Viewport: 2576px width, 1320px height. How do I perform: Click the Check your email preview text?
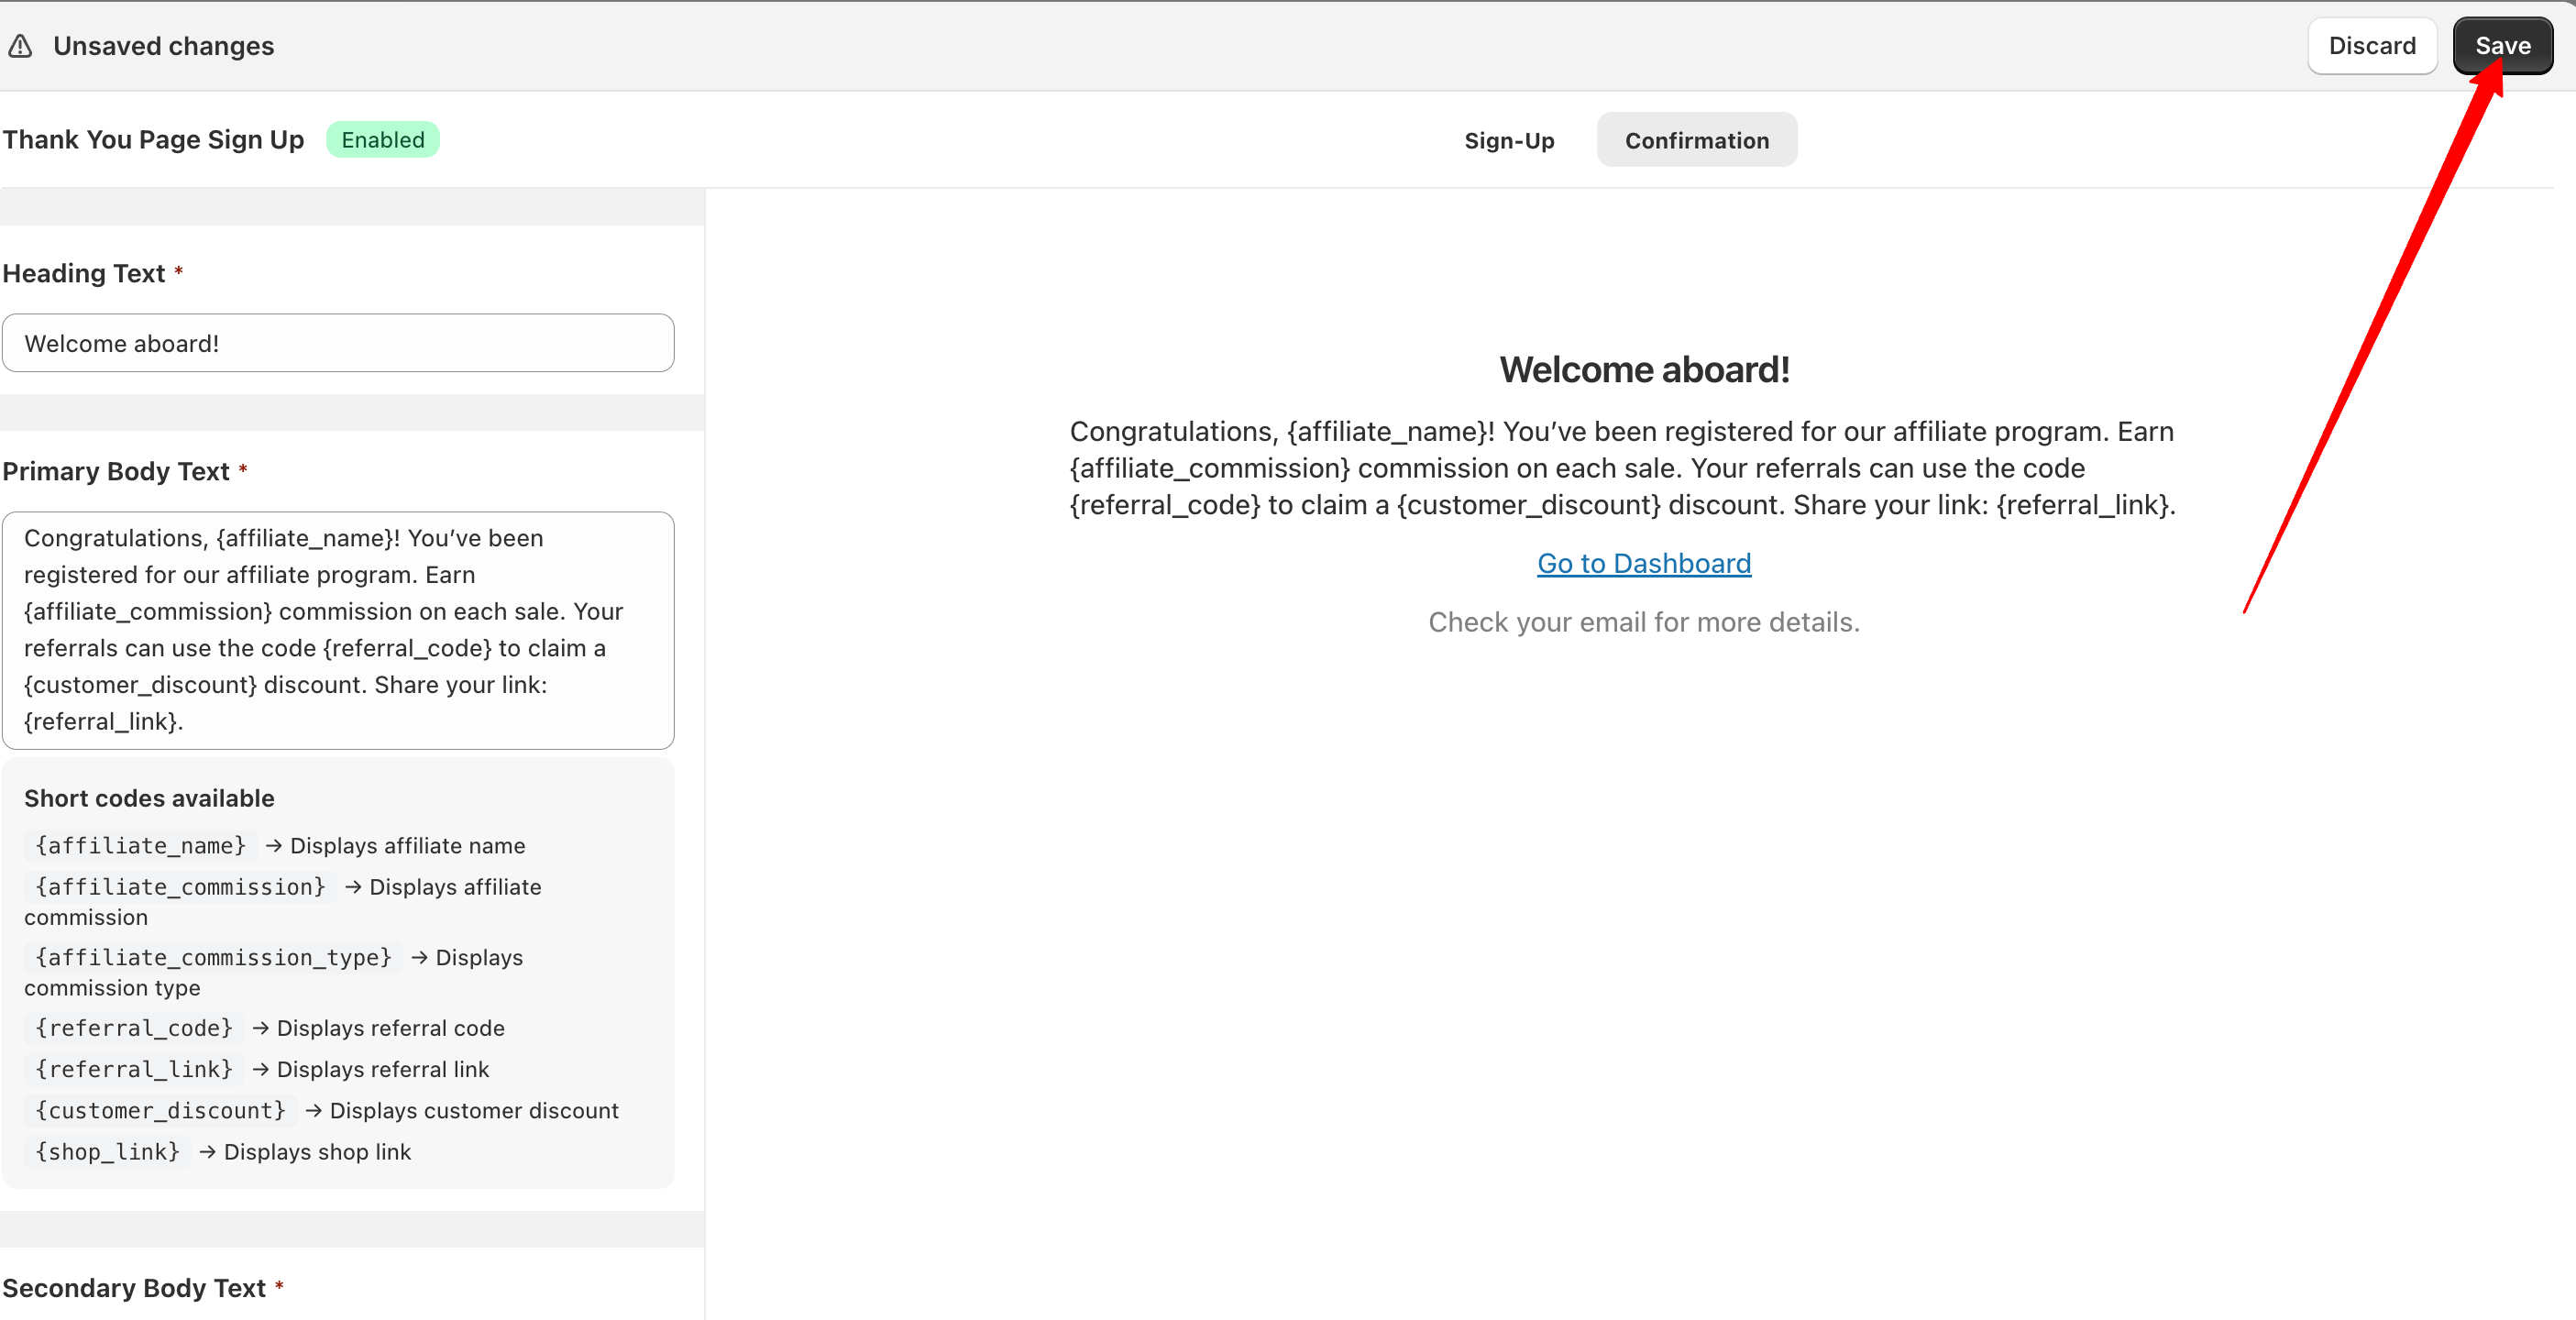(x=1643, y=622)
